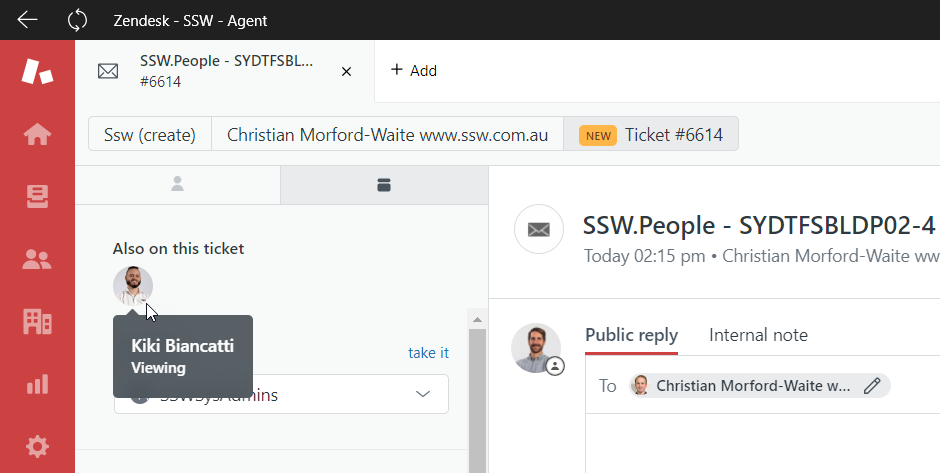This screenshot has width=940, height=473.
Task: Select the Internal note tab
Action: tap(758, 335)
